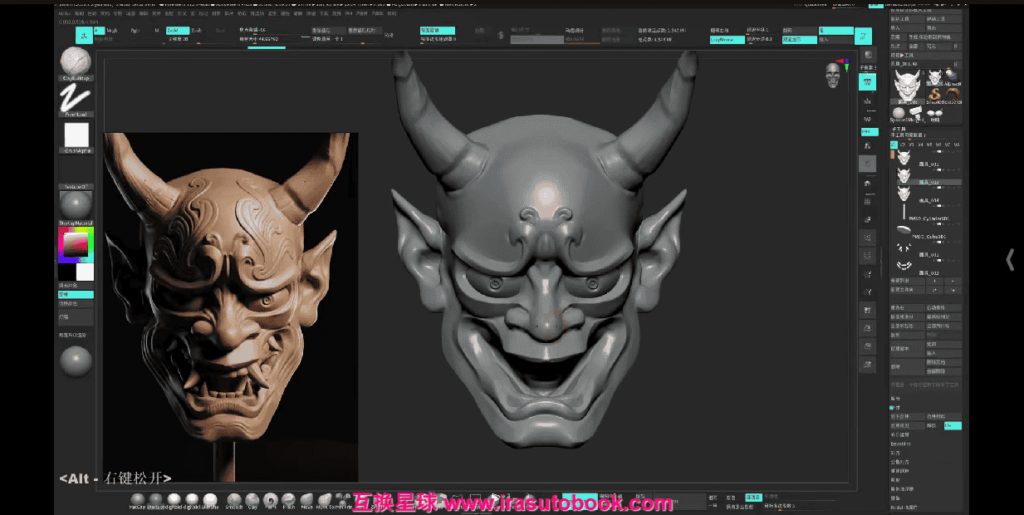
Task: Select the spiral brush icon in bottom shelf
Action: click(x=270, y=501)
